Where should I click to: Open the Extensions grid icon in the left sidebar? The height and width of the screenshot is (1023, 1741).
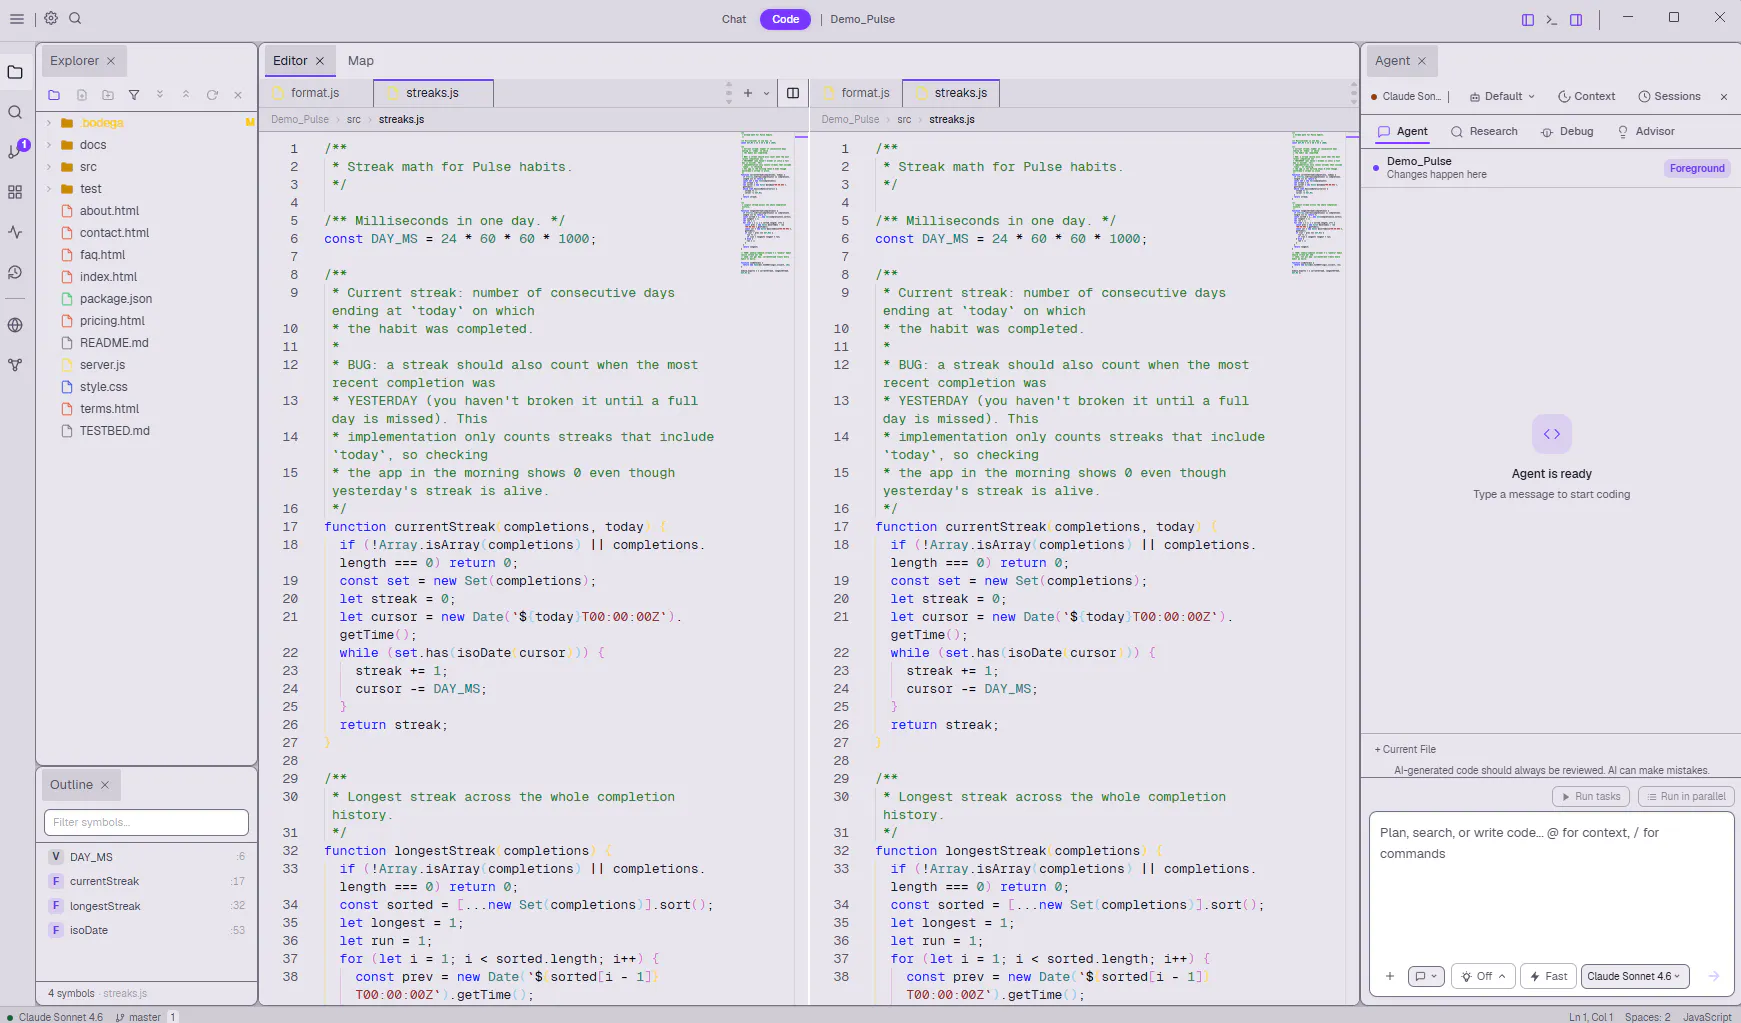15,192
